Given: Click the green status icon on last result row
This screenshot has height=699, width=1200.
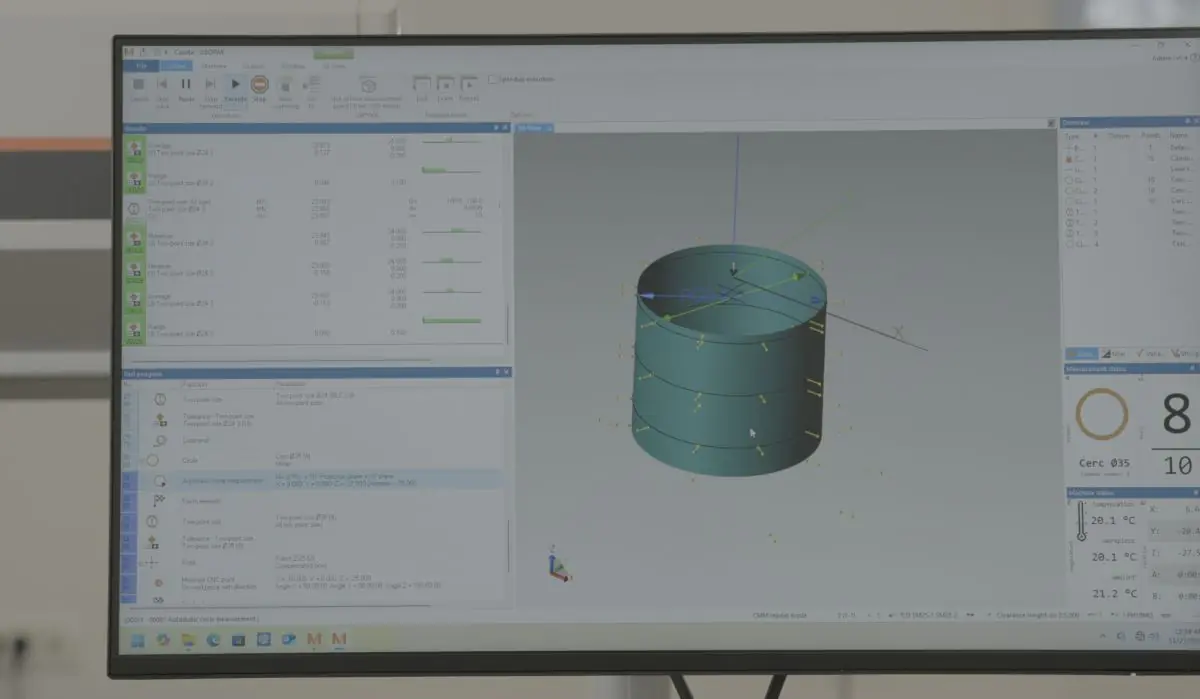Looking at the screenshot, I should coord(134,329).
